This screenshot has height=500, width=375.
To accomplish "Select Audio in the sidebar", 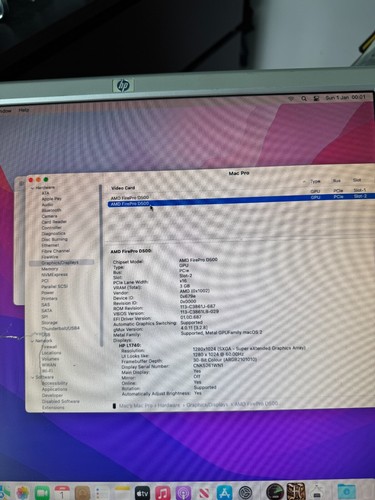I will 47,204.
